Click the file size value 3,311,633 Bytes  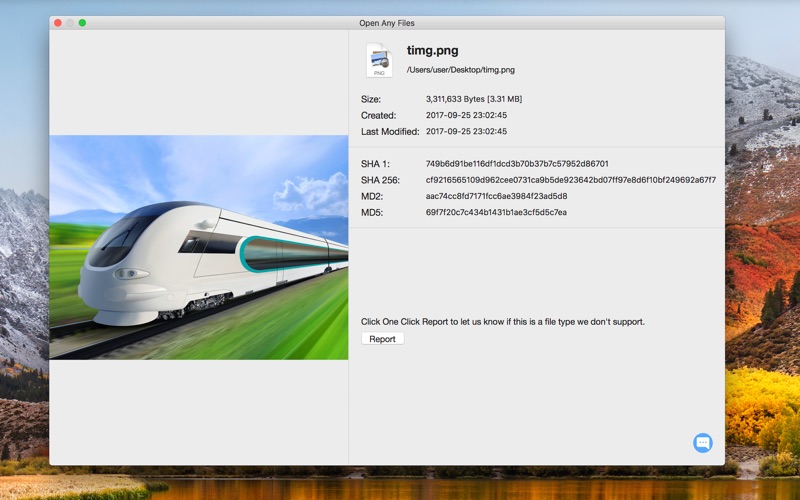coord(473,99)
